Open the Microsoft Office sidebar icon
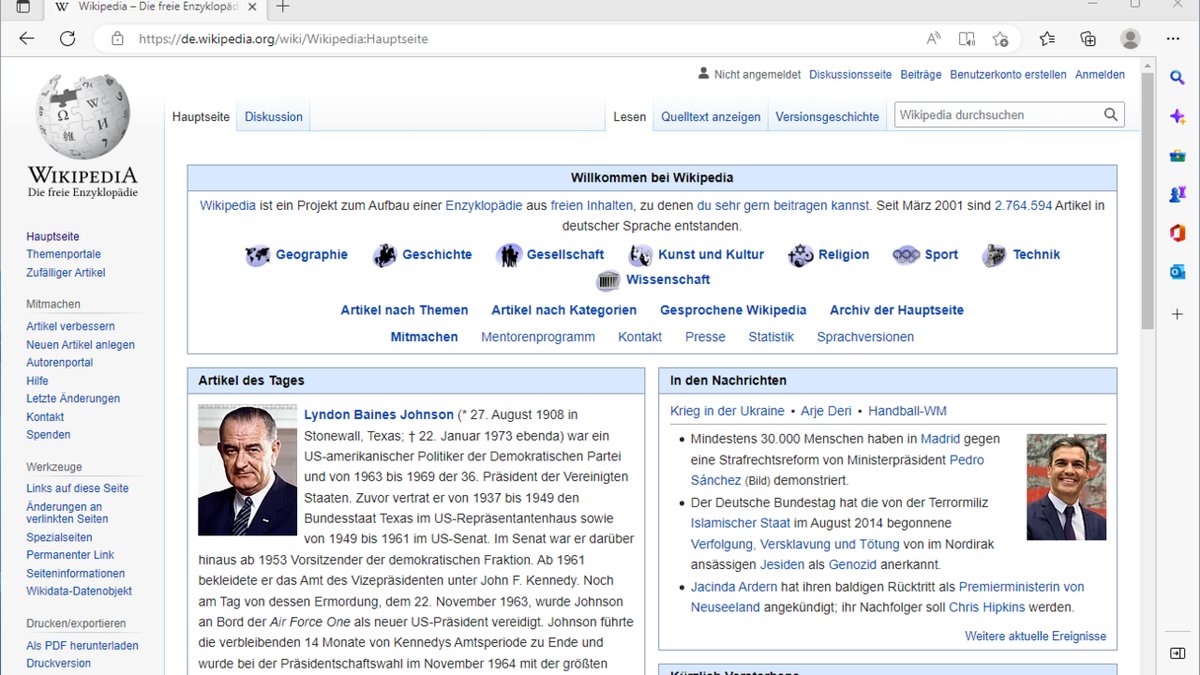Image resolution: width=1200 pixels, height=675 pixels. 1177,233
